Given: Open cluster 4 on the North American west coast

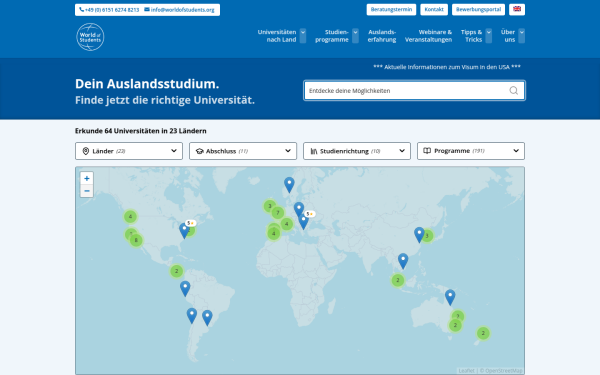Looking at the screenshot, I should (x=130, y=217).
